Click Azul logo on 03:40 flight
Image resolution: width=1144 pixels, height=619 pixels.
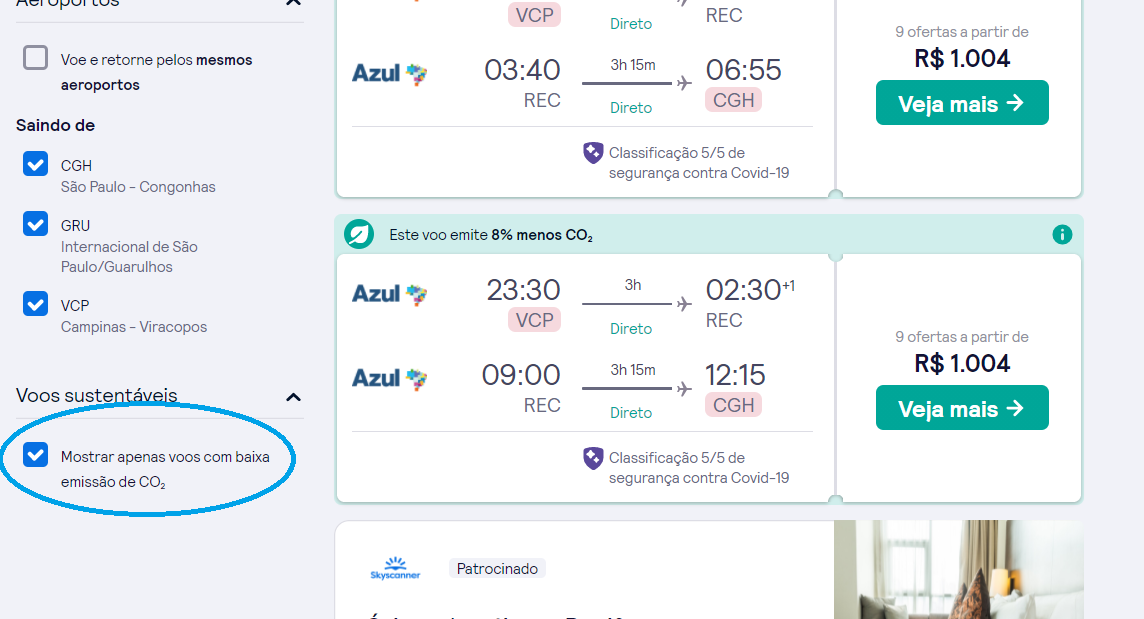[390, 73]
